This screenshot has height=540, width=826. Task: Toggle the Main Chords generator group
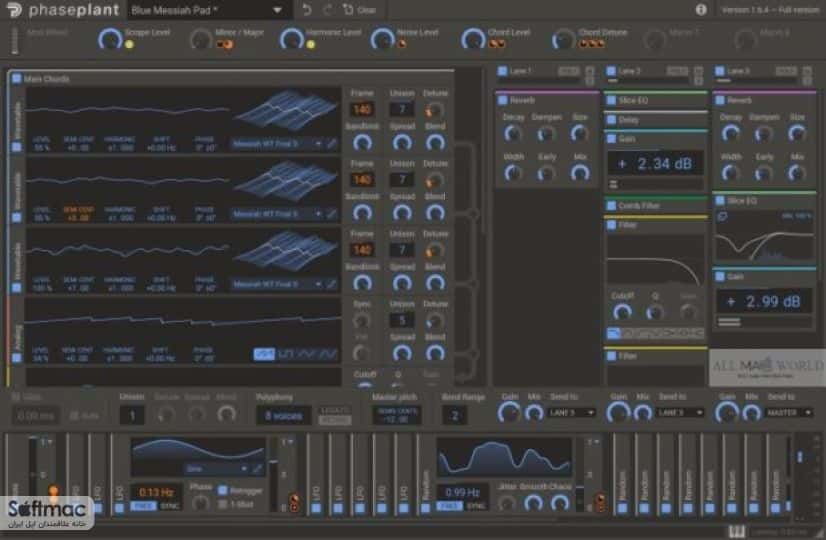point(16,78)
